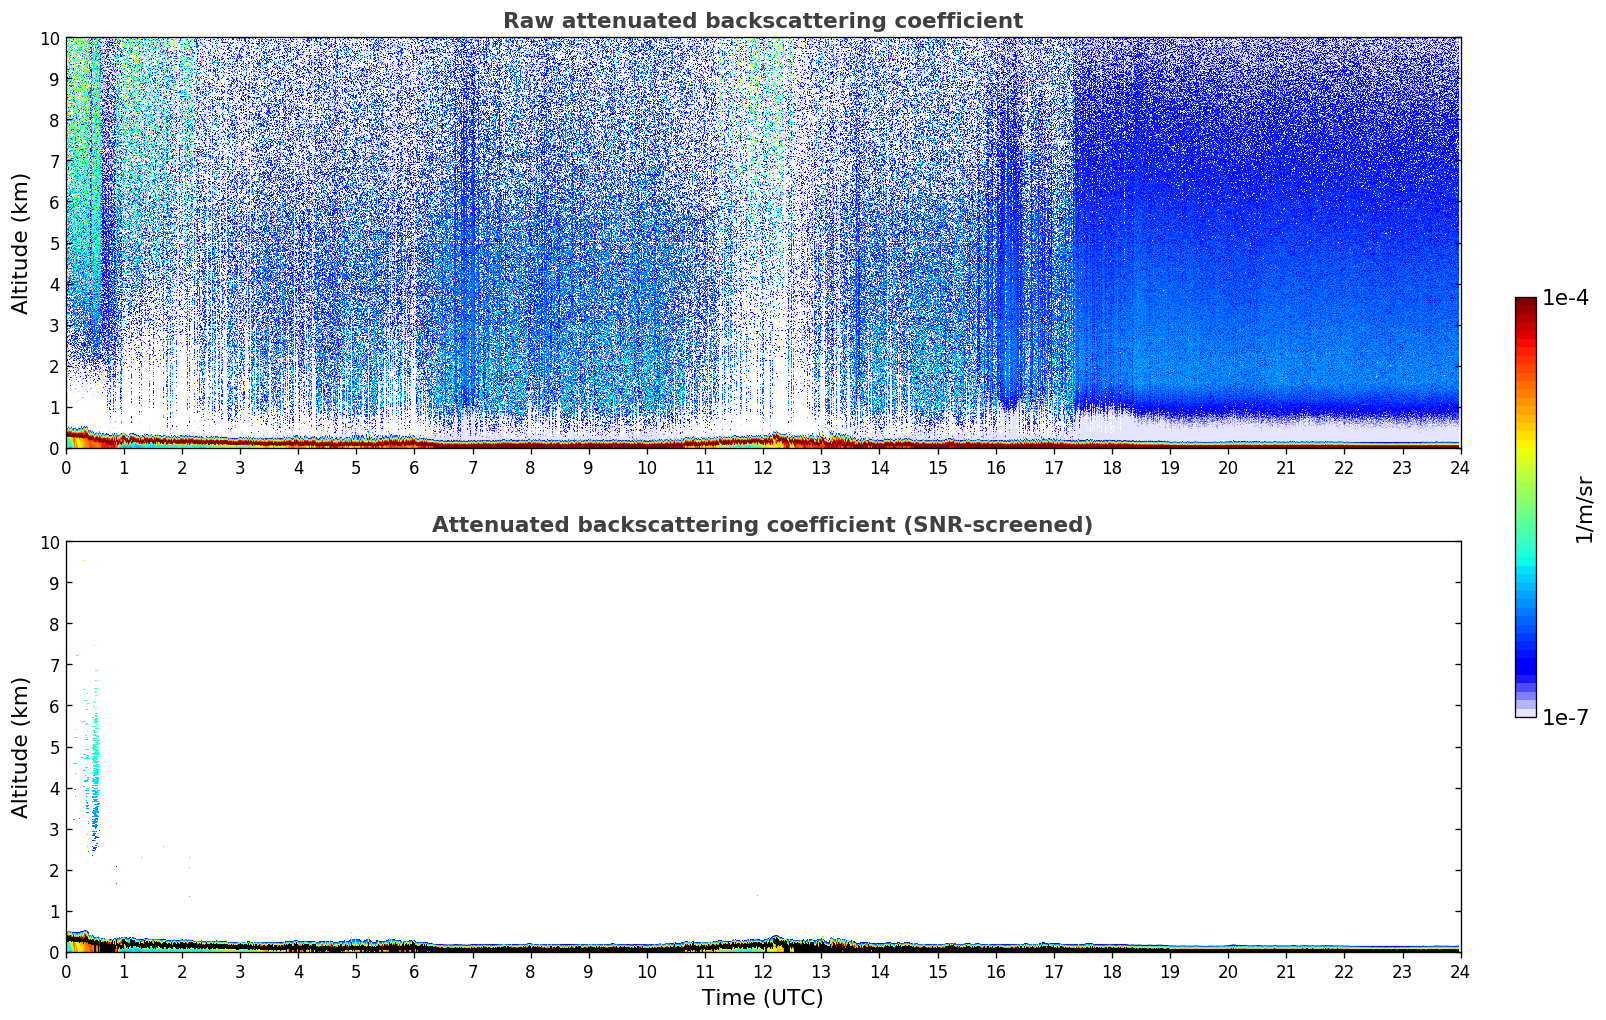Pick the pale white bottom of the colorbar
The height and width of the screenshot is (1020, 1606).
1525,712
